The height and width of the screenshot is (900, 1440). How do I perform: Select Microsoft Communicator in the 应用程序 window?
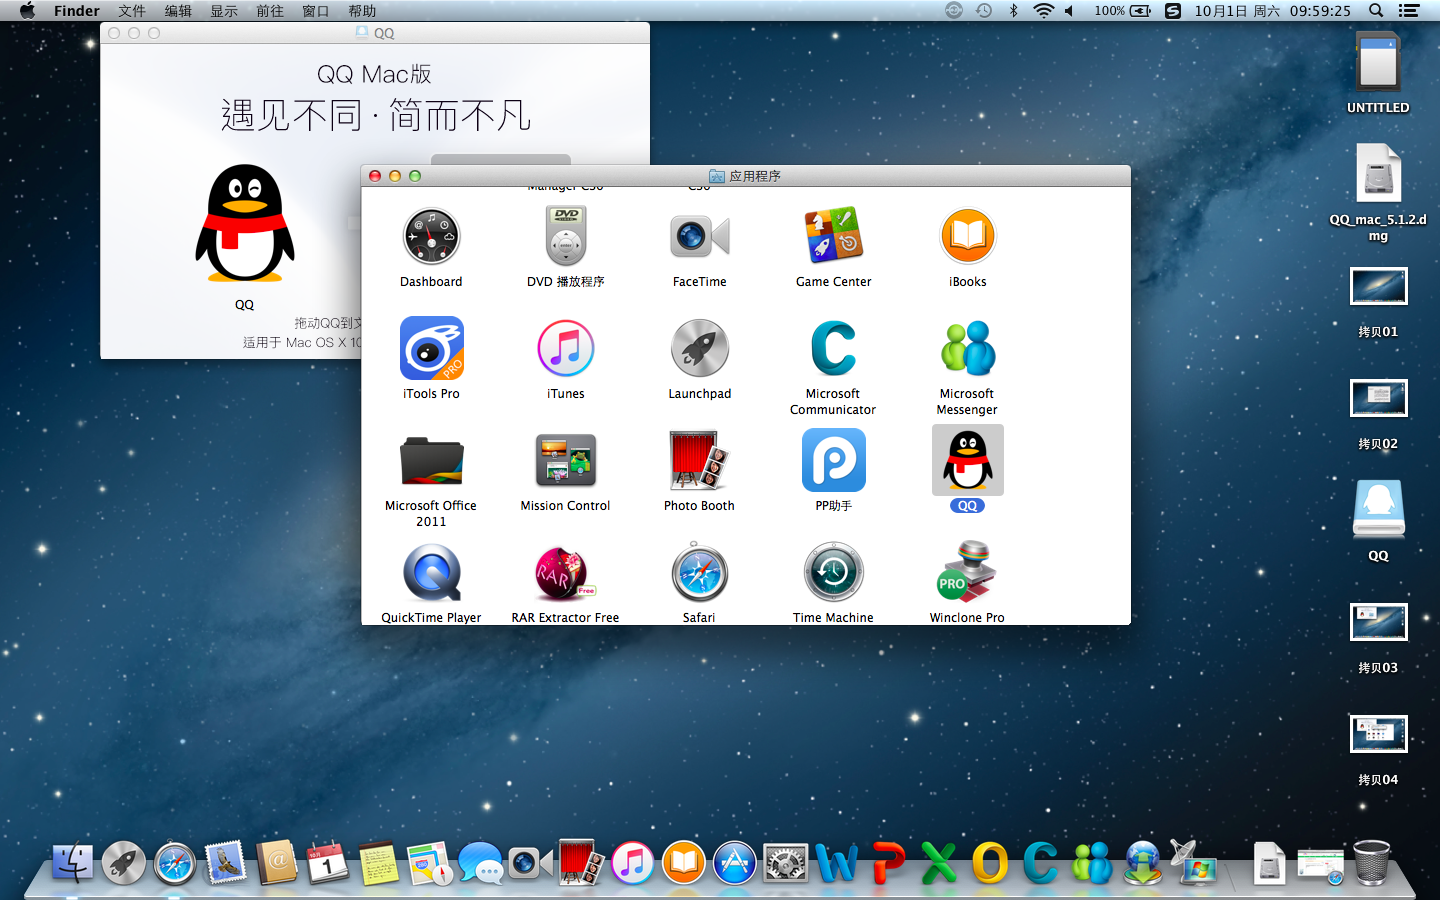point(833,348)
